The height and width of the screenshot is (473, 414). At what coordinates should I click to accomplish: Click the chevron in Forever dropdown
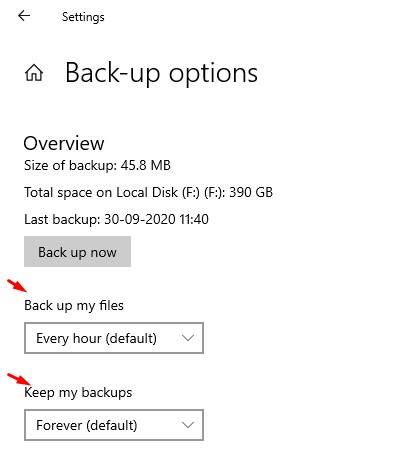coord(188,425)
